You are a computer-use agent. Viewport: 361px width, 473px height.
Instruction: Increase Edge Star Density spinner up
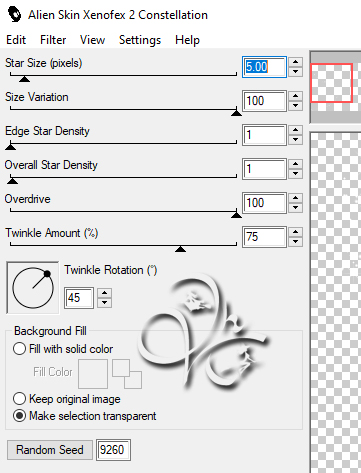(x=296, y=130)
